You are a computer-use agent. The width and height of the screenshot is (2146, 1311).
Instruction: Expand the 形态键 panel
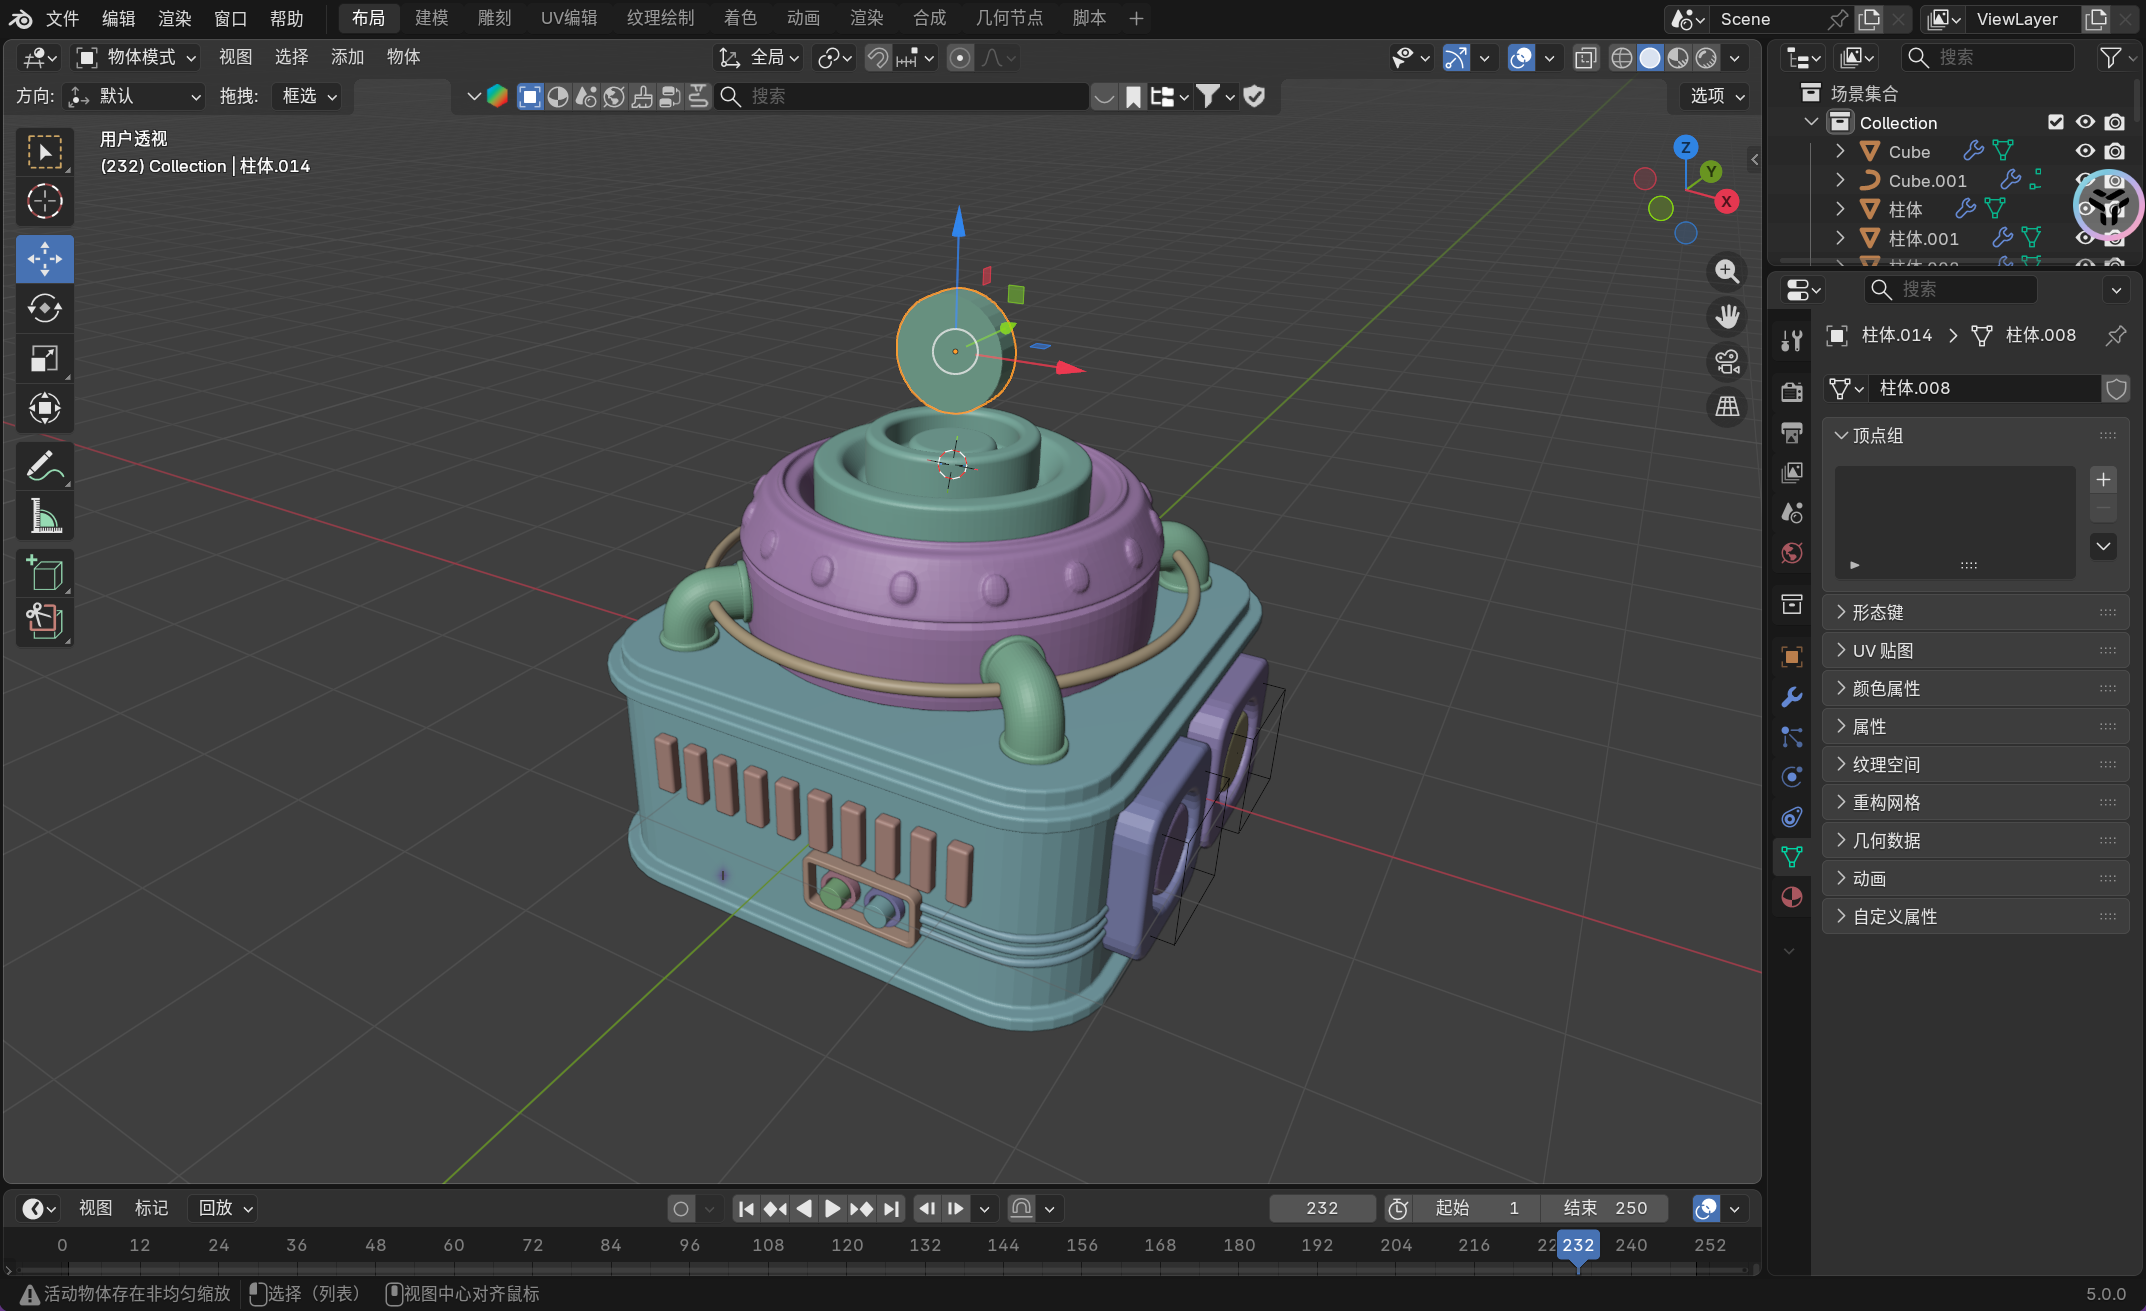click(x=1878, y=612)
